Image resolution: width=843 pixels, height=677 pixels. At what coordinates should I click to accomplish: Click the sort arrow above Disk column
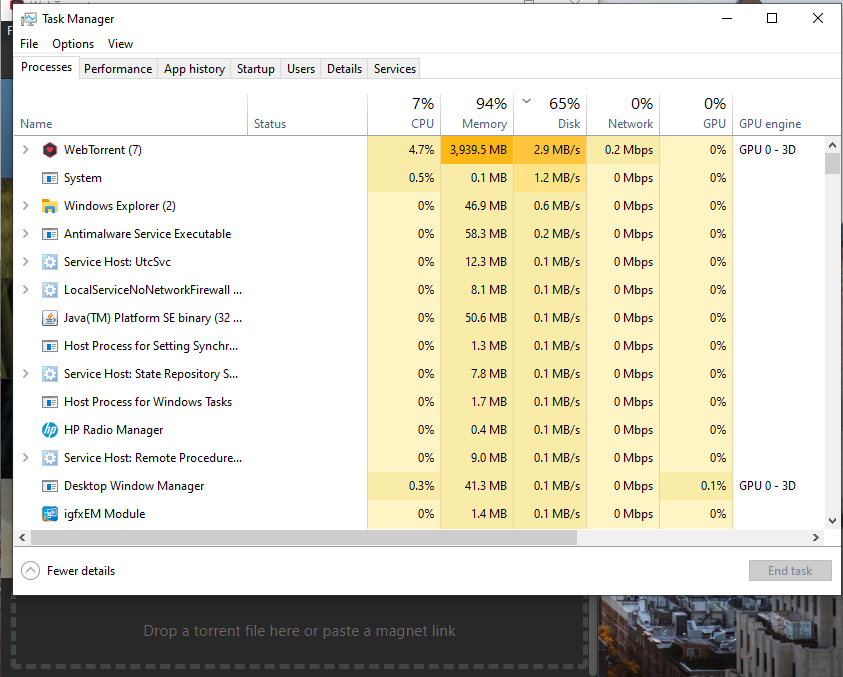pos(527,101)
